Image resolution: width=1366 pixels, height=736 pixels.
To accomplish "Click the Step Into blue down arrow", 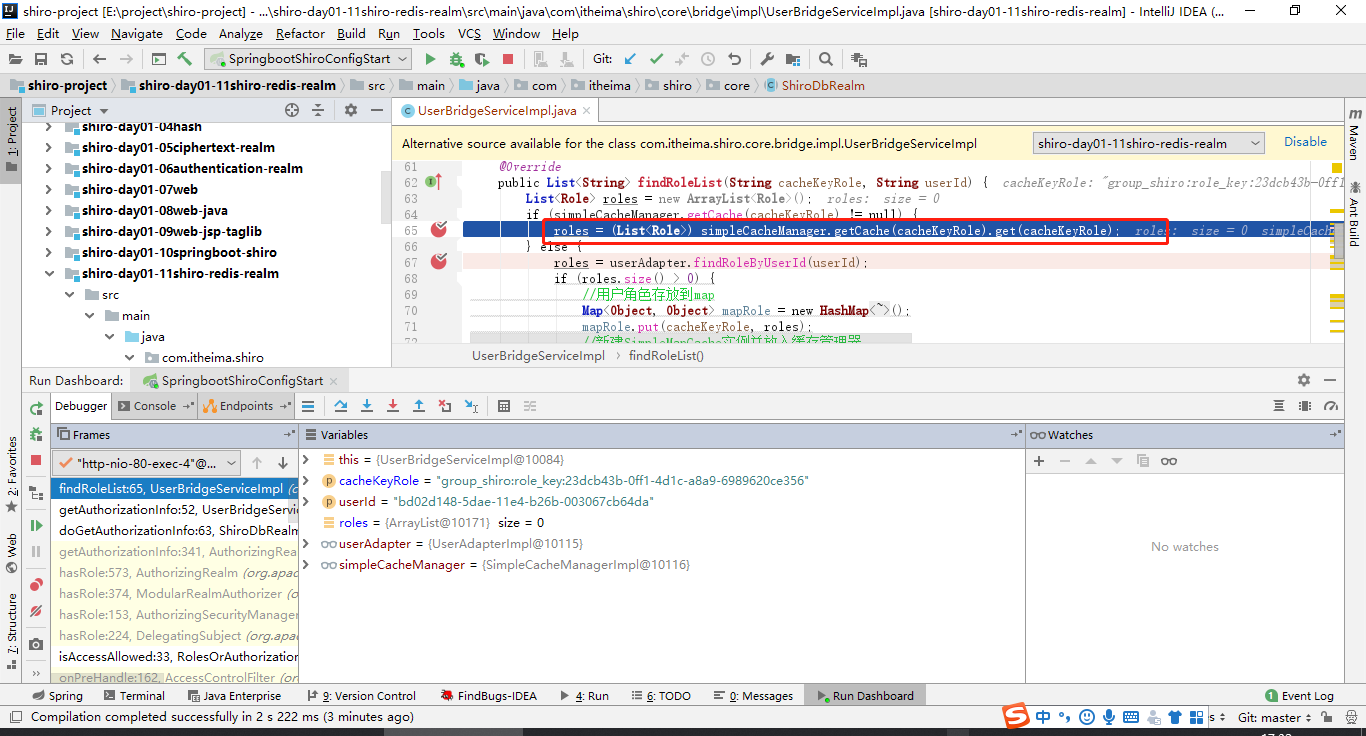I will (367, 406).
